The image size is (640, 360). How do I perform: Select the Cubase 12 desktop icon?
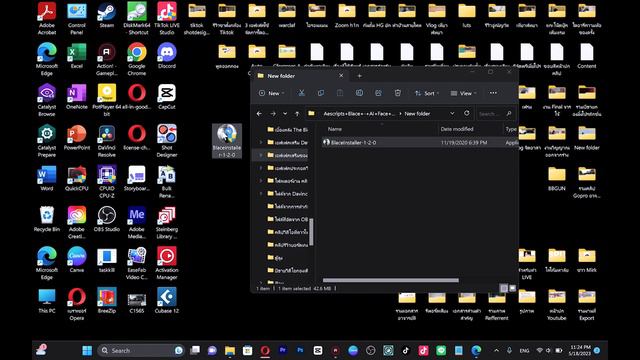pyautogui.click(x=167, y=301)
